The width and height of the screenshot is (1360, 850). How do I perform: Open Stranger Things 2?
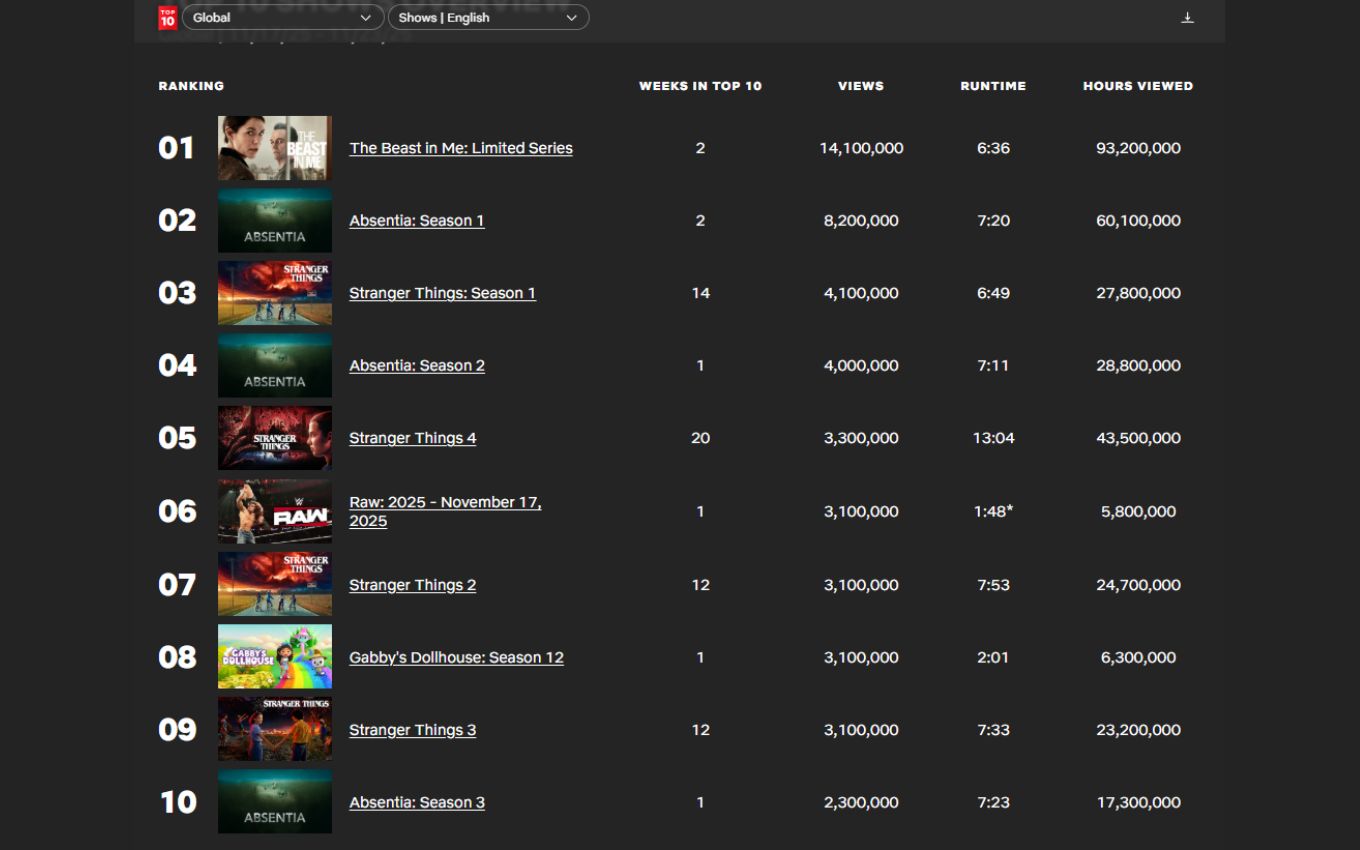412,584
